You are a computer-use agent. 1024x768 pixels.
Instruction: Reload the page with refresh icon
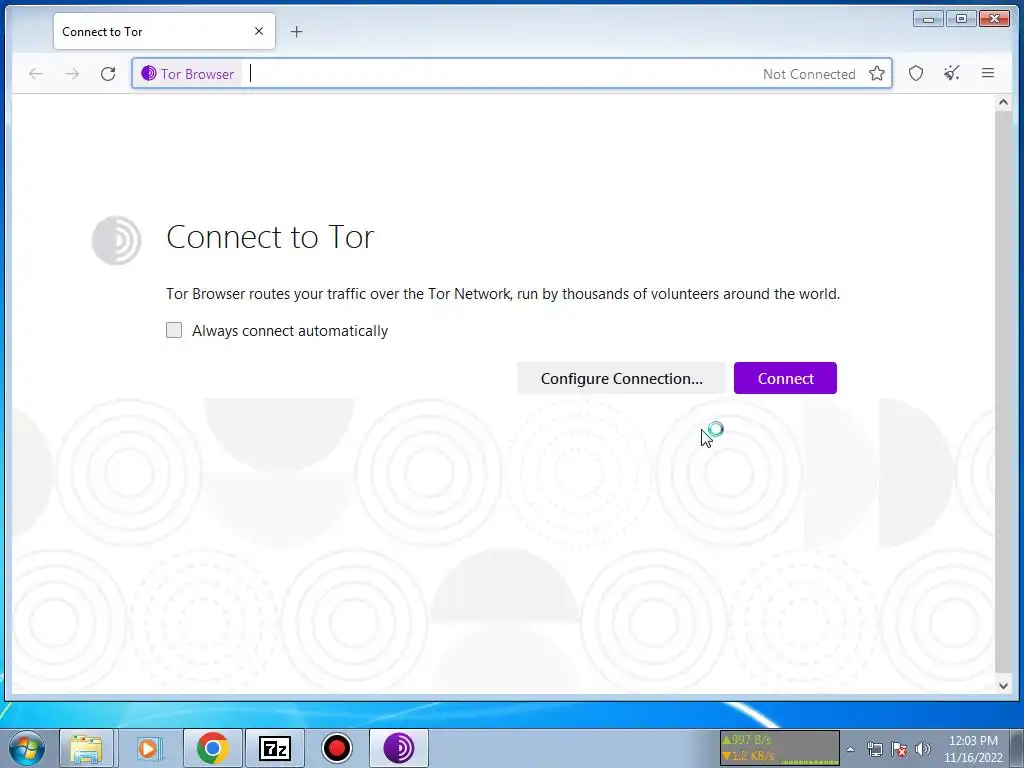[108, 74]
